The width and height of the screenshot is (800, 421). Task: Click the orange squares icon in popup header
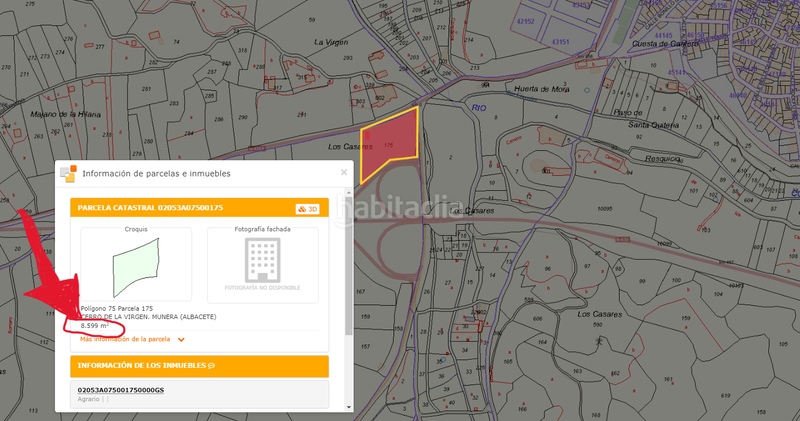click(68, 173)
